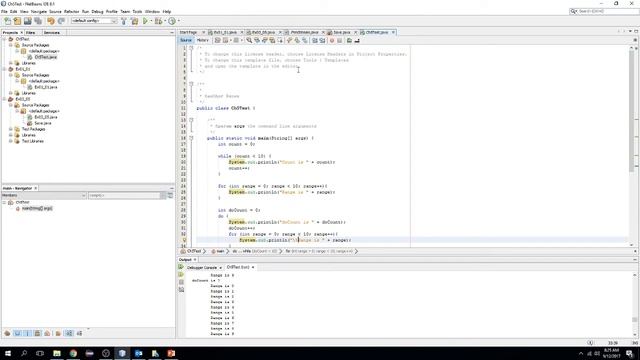Toggle Show Inherited Members in Navigator

coord(7,333)
